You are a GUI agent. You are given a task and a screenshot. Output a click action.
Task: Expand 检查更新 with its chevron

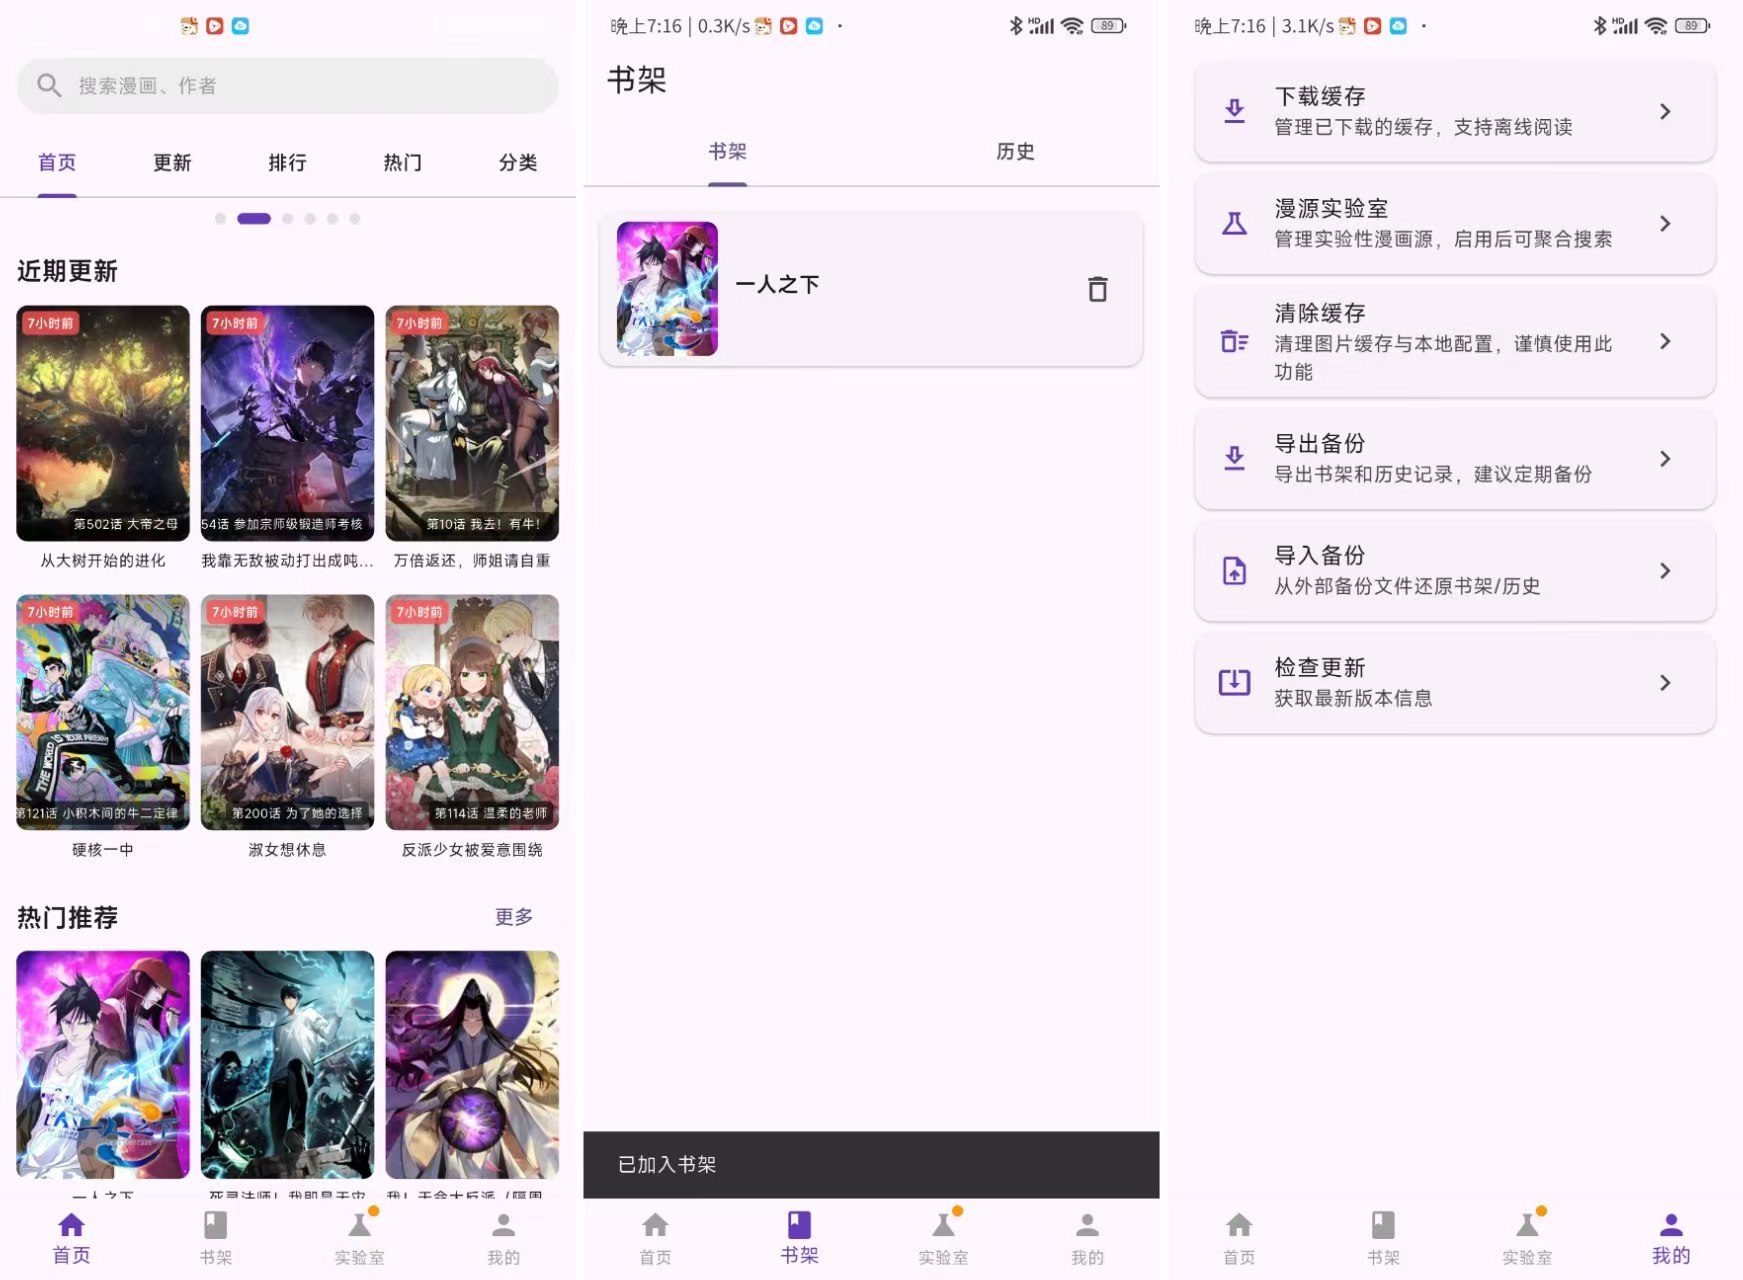tap(1665, 682)
